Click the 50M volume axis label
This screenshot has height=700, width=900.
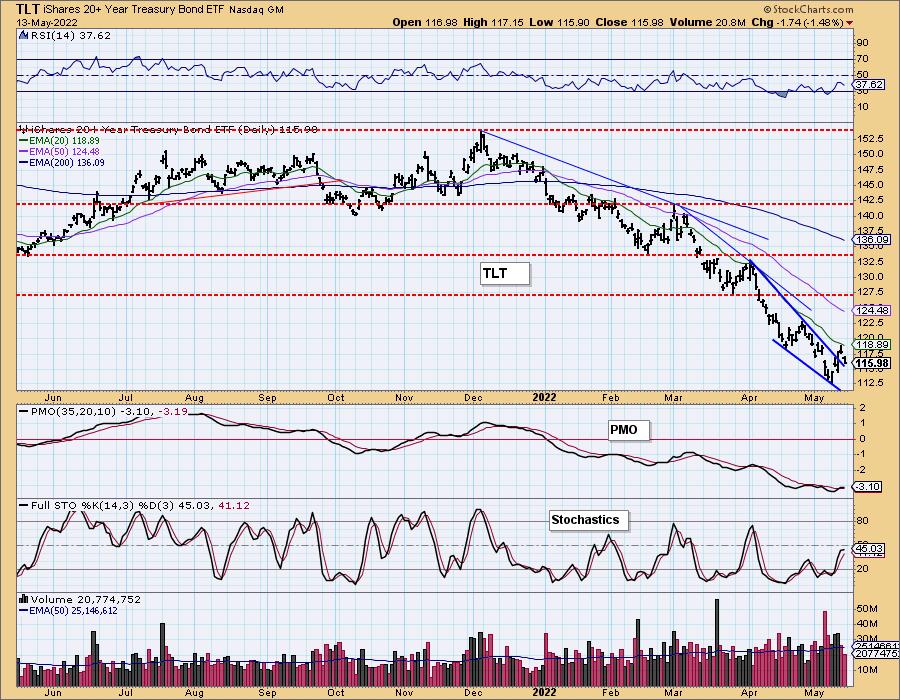pyautogui.click(x=867, y=609)
